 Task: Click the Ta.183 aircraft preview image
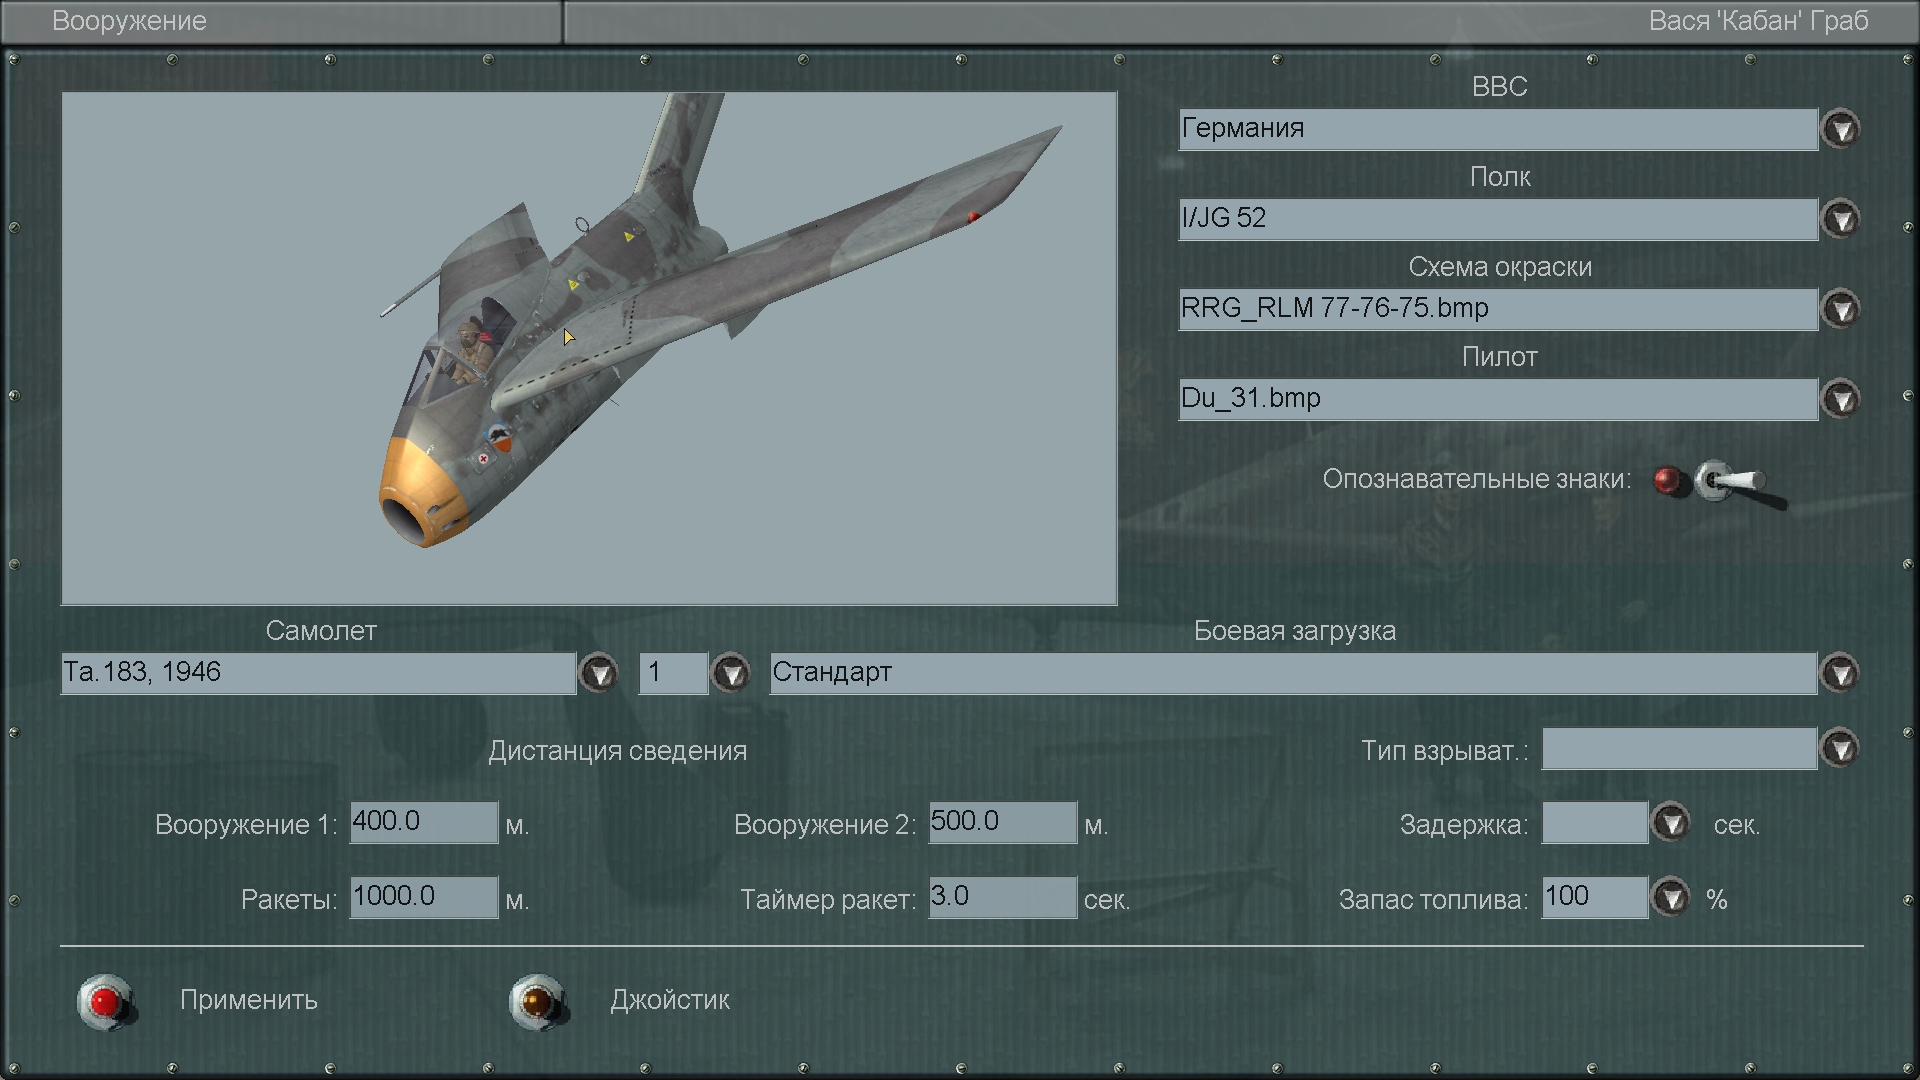(589, 348)
